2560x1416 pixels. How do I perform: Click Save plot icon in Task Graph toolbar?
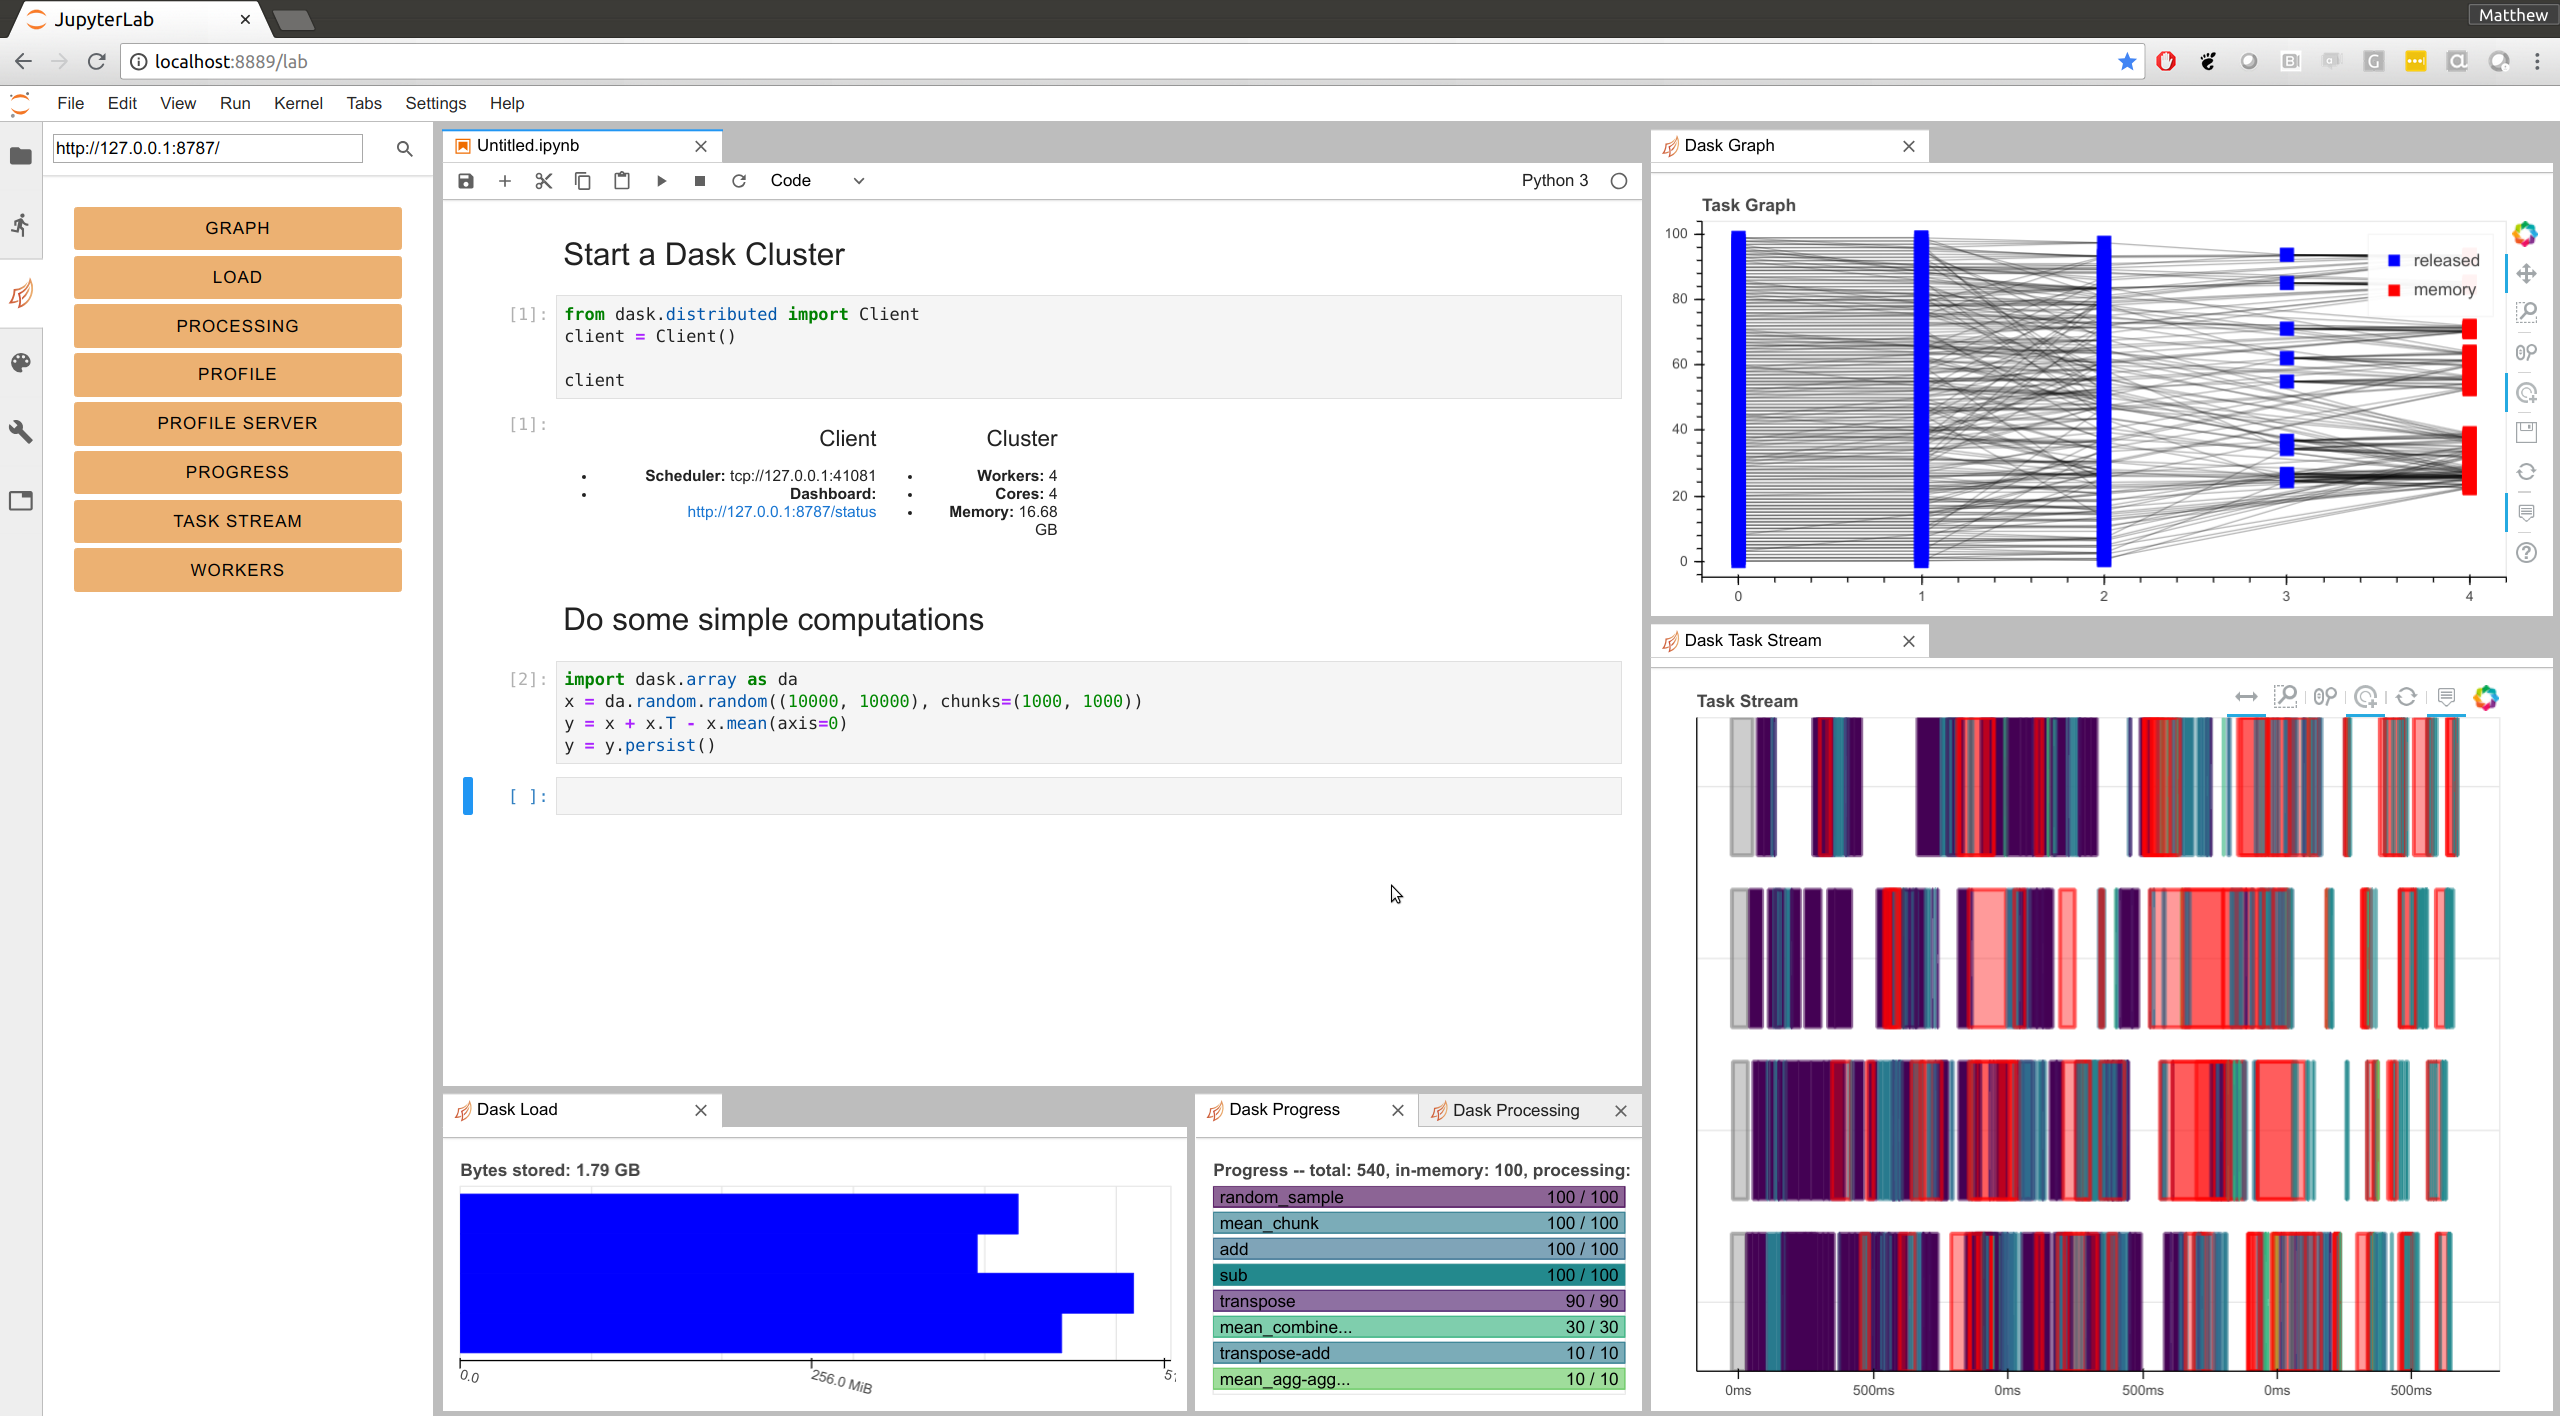[x=2527, y=433]
